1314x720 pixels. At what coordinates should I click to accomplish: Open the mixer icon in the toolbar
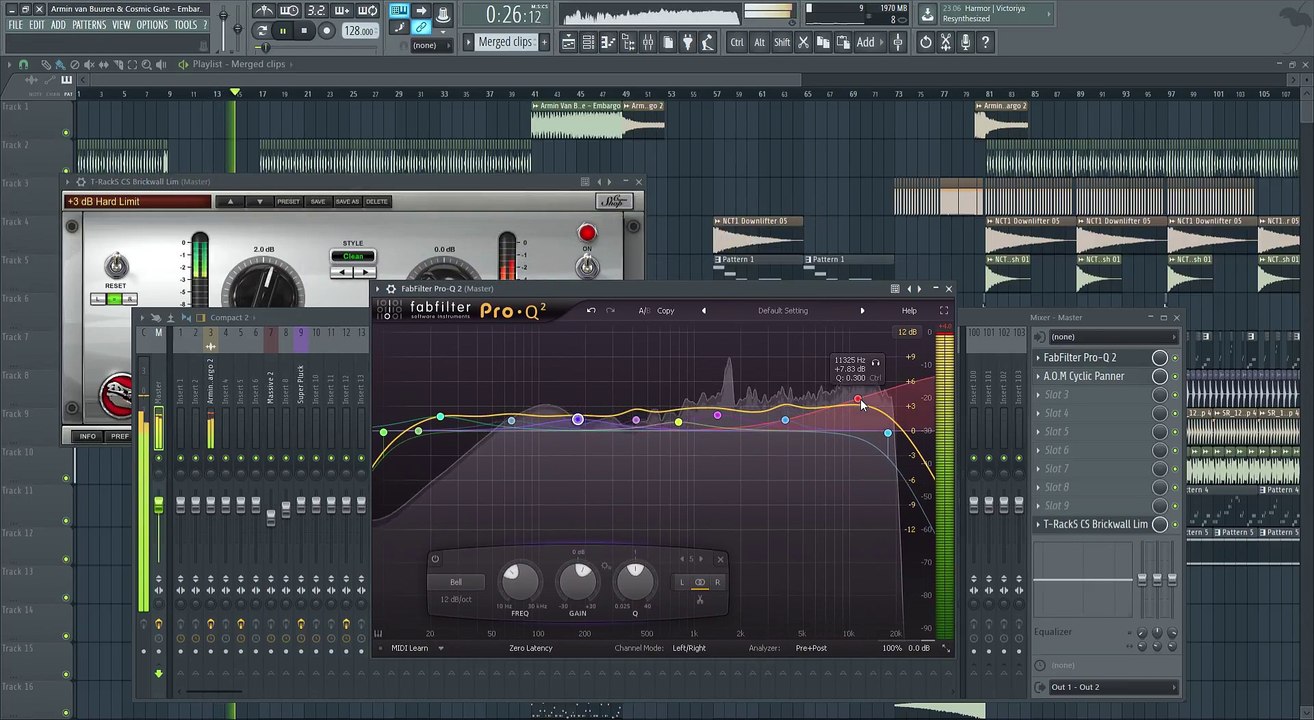click(x=648, y=42)
